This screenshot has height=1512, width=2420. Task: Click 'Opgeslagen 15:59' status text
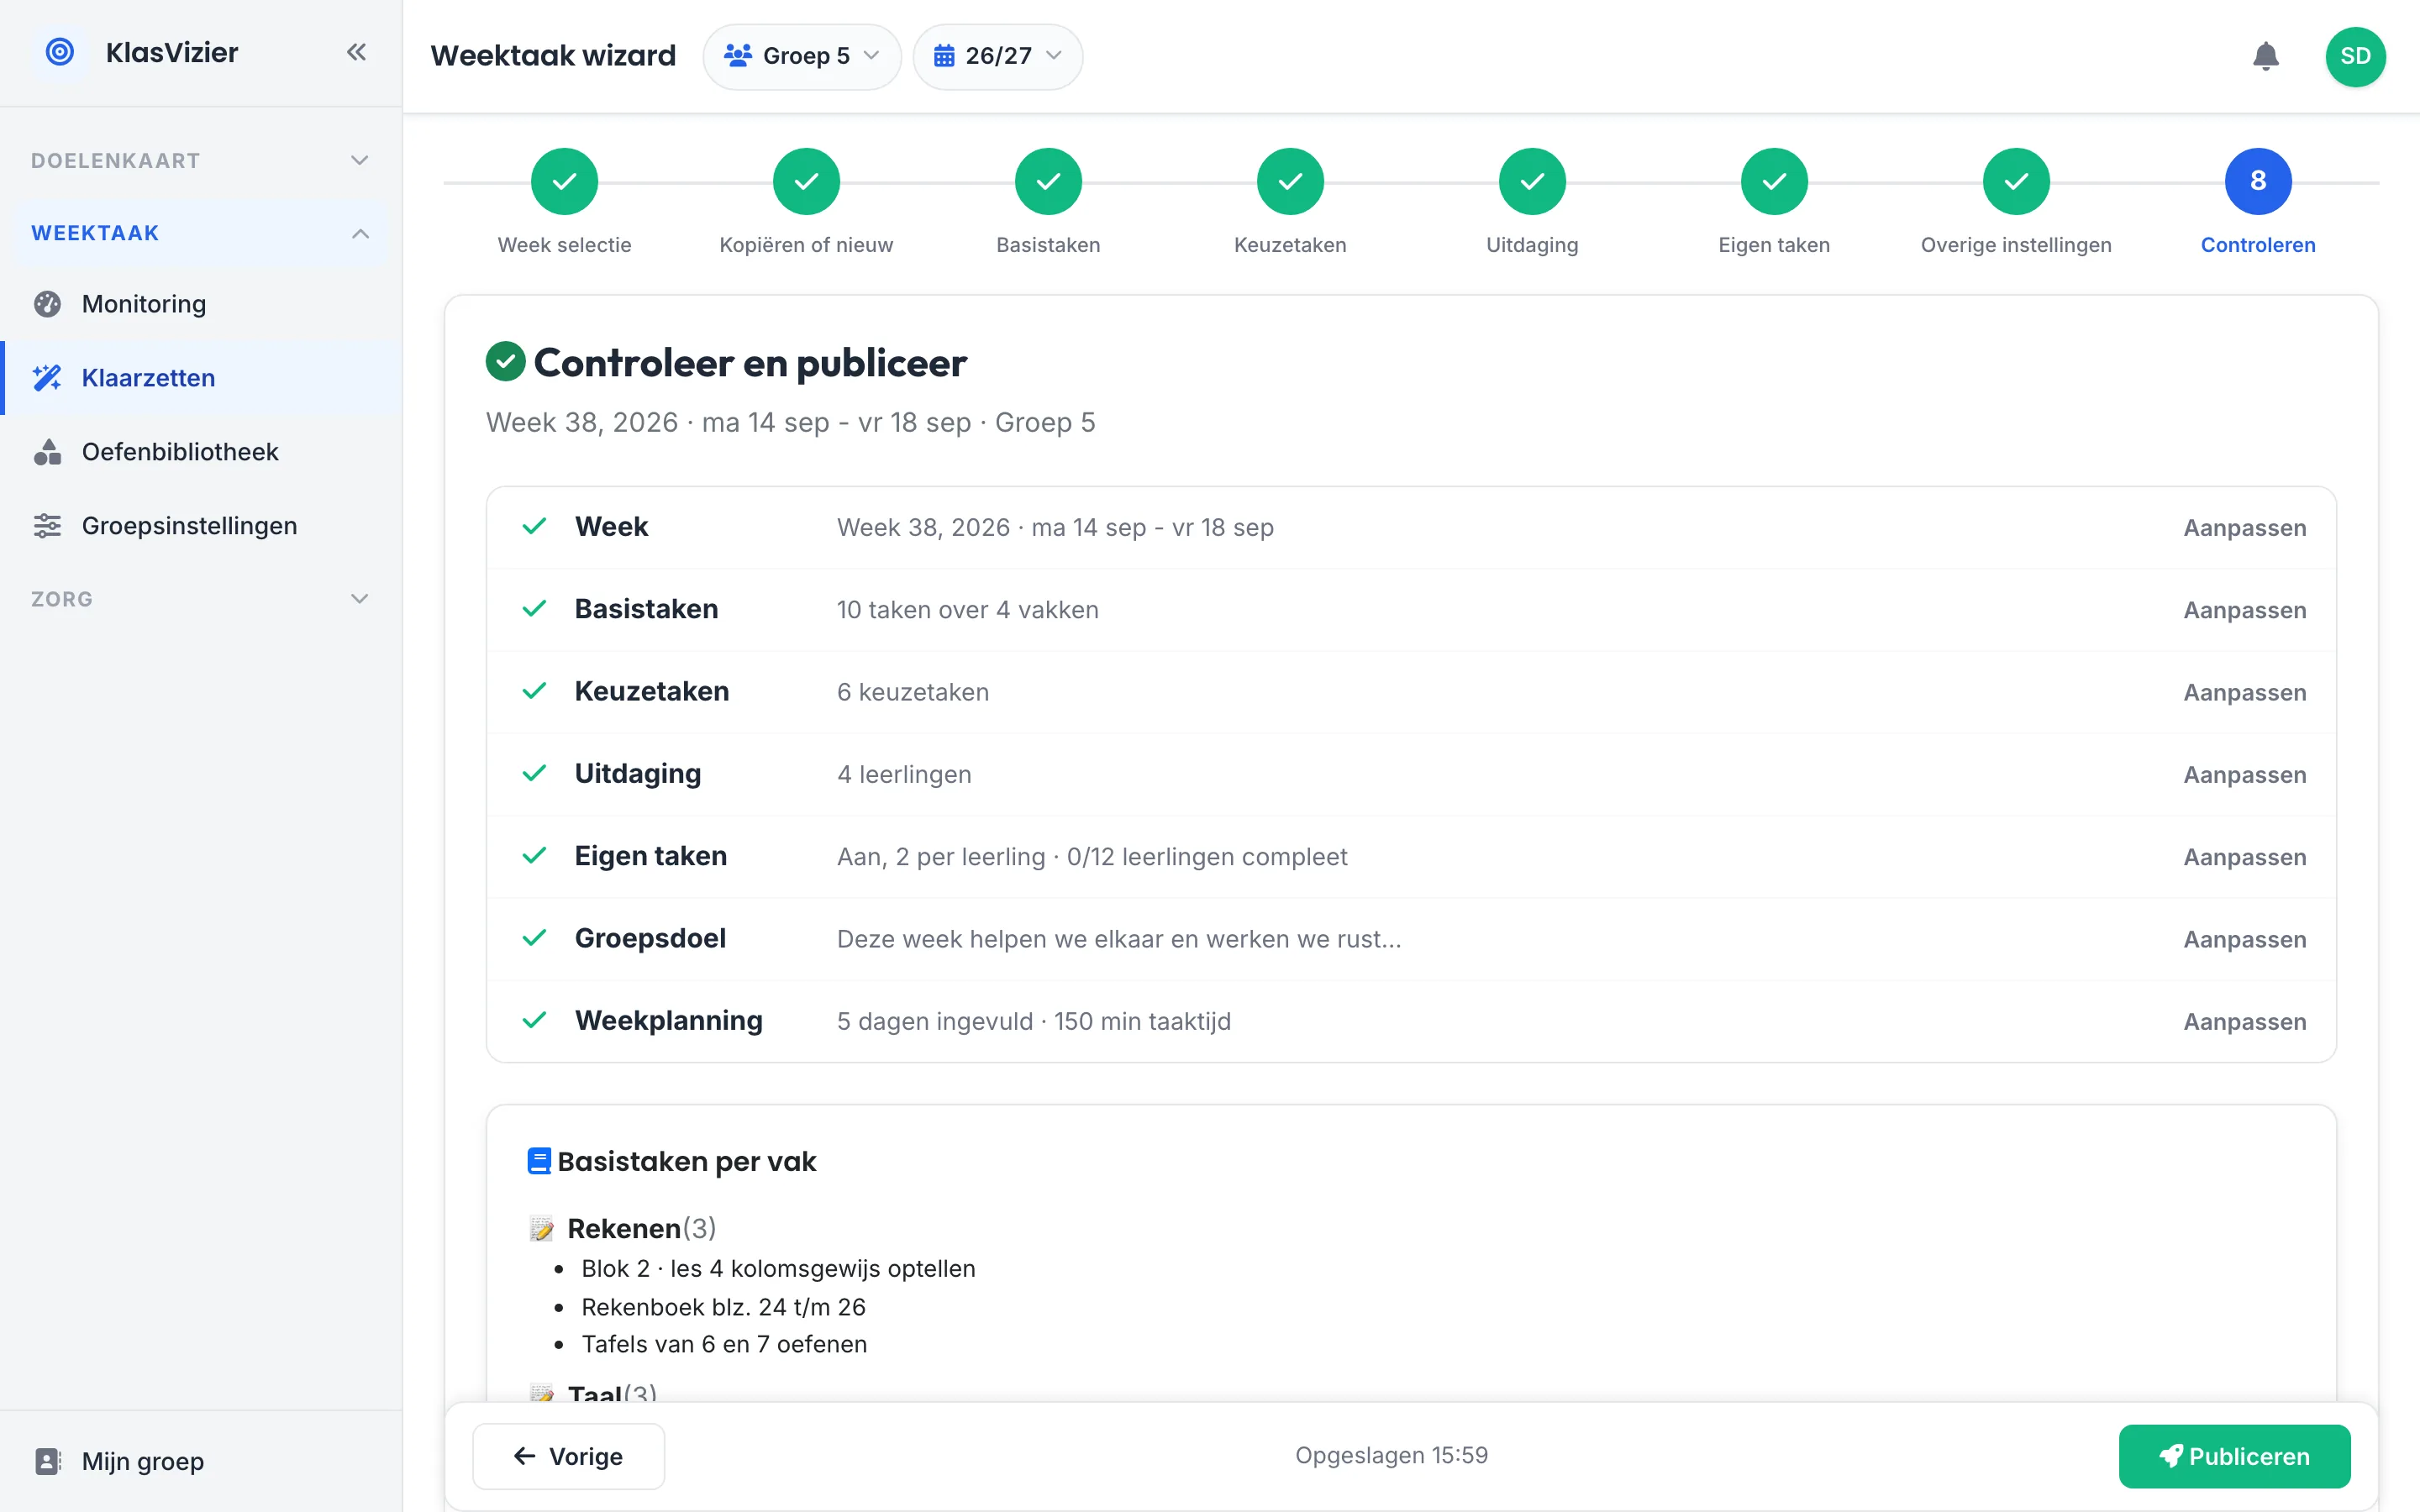coord(1391,1455)
